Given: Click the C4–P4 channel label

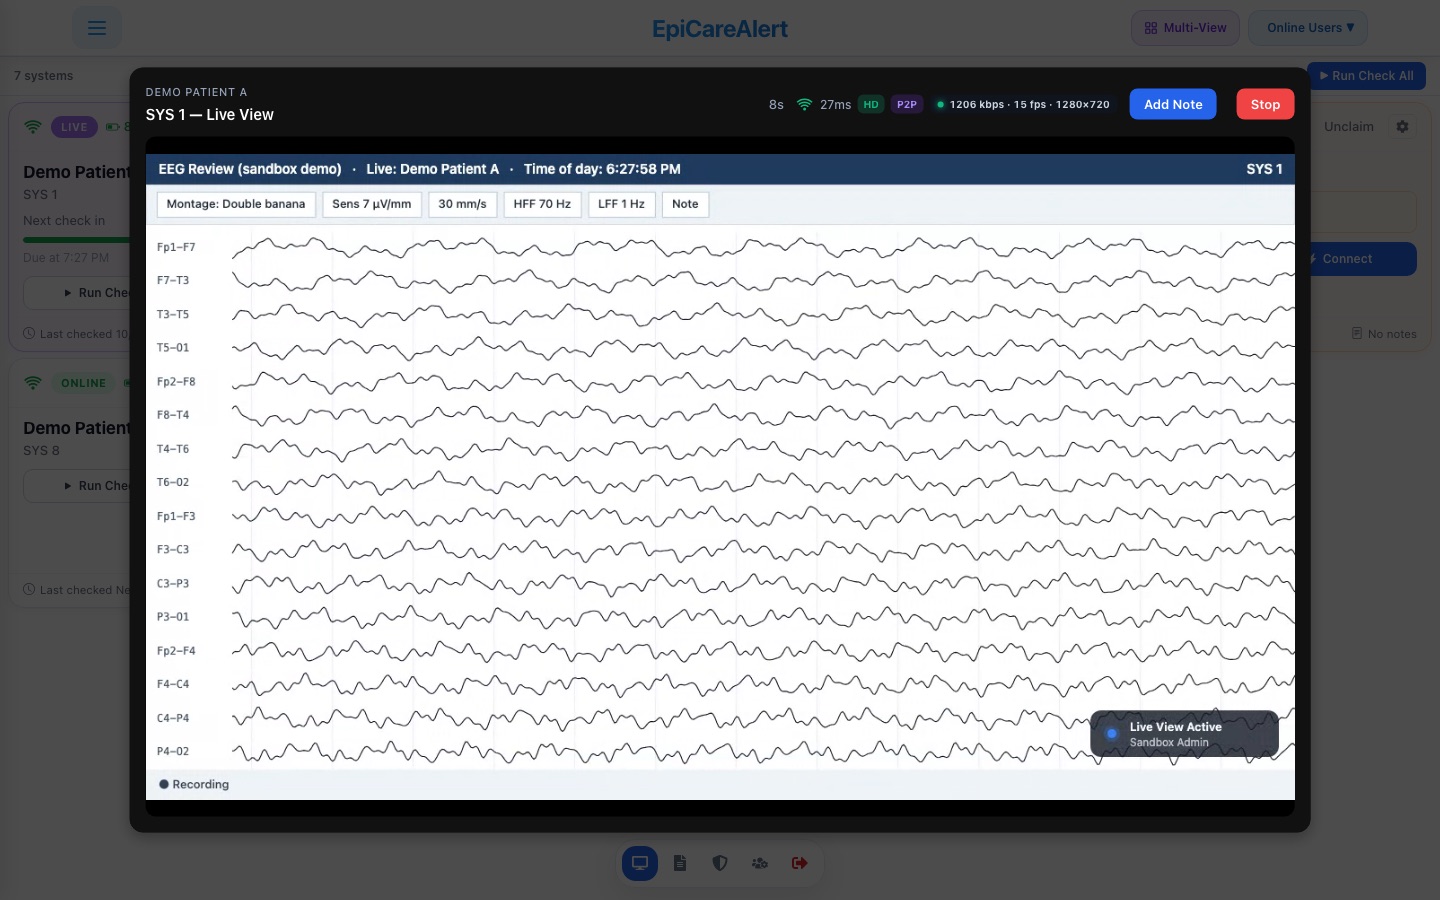Looking at the screenshot, I should tap(173, 718).
